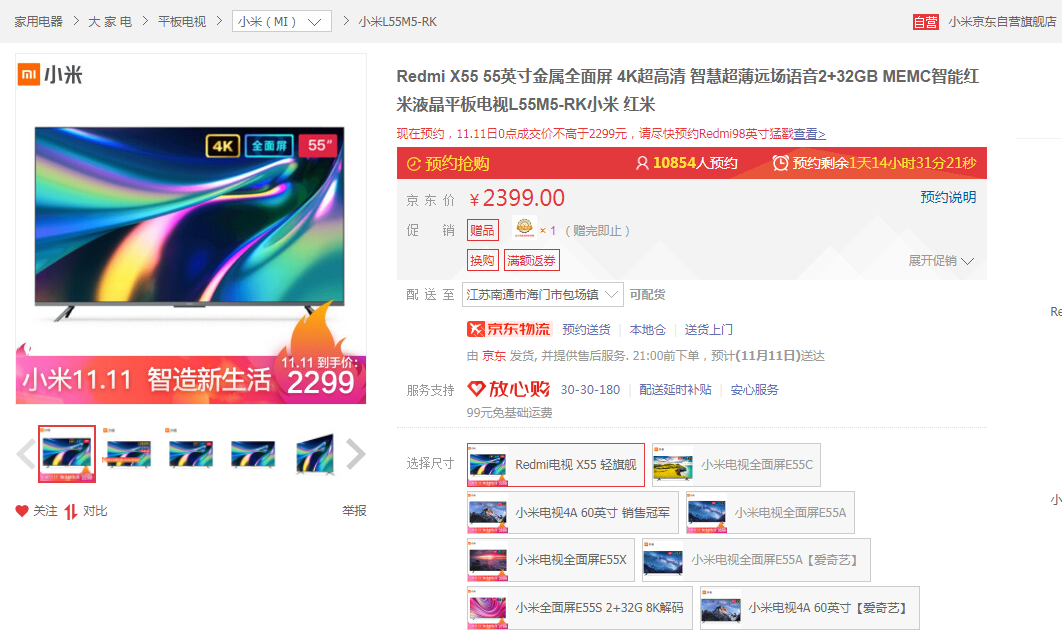The width and height of the screenshot is (1062, 634).
Task: Select 小米电视全面屏E55X option
Action: (x=551, y=560)
